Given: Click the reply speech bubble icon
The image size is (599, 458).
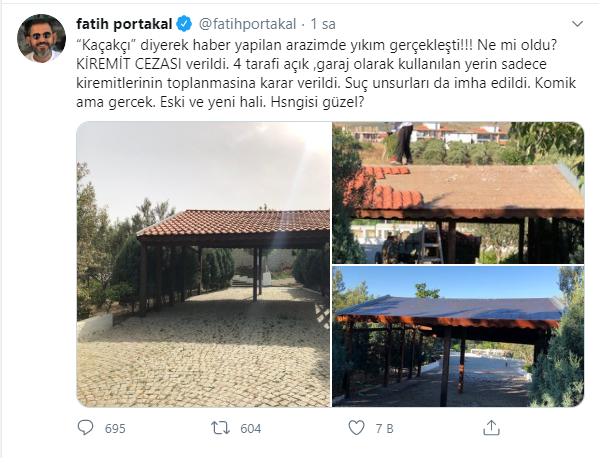Looking at the screenshot, I should pos(85,428).
